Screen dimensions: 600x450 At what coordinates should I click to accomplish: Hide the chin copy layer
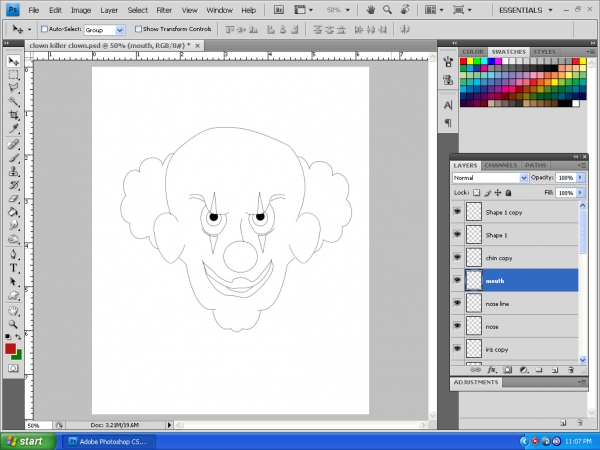pyautogui.click(x=457, y=257)
